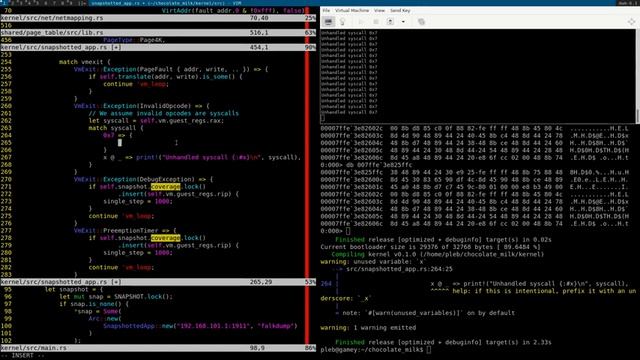Click inside the VM console output area
This screenshot has height=360, width=640.
478,76
